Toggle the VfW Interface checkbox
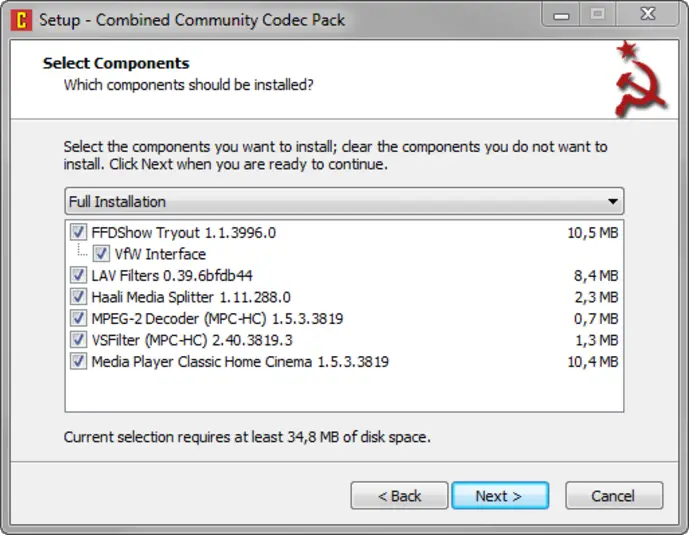Image resolution: width=689 pixels, height=535 pixels. [102, 254]
